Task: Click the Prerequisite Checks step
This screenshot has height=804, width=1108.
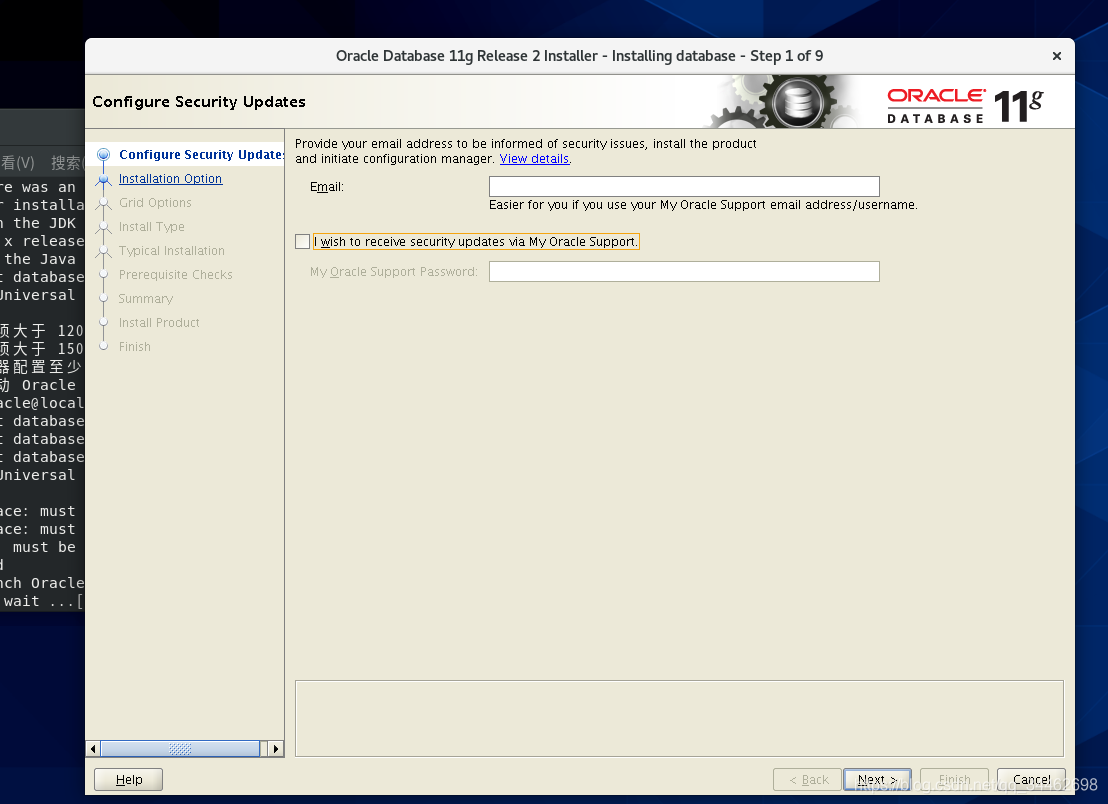Action: tap(175, 275)
